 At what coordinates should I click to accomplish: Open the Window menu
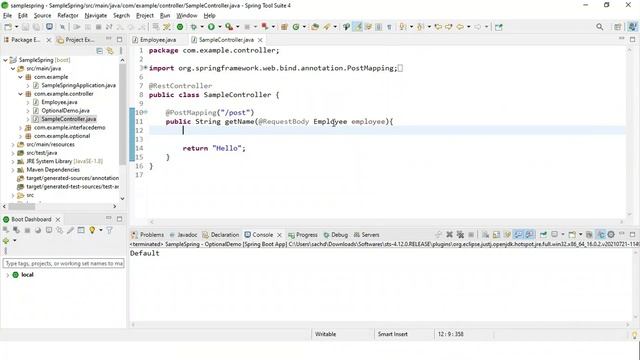point(187,16)
